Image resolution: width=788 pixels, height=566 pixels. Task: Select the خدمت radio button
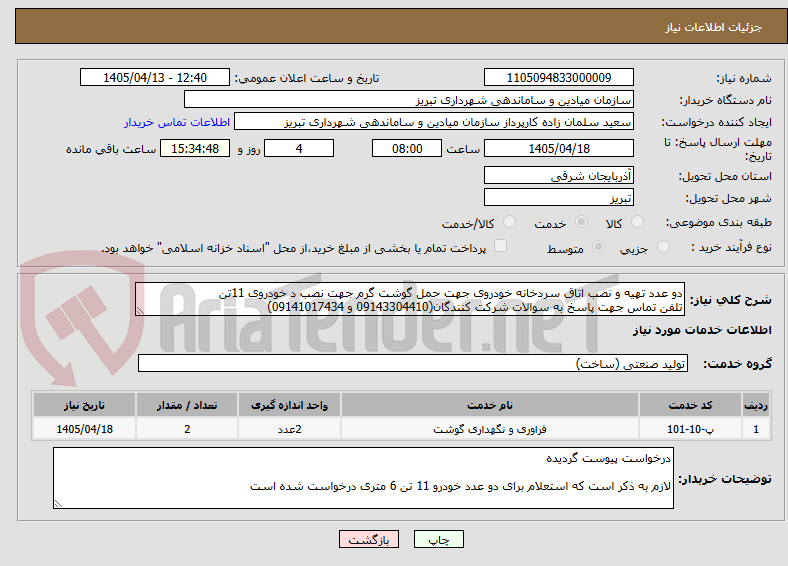(581, 222)
